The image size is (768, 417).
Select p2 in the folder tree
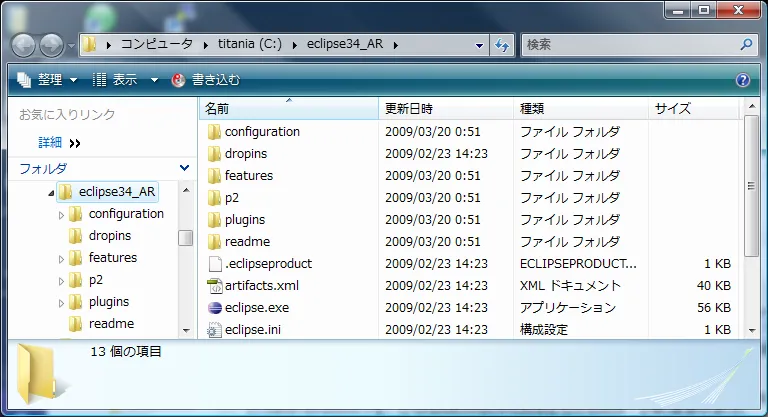point(96,280)
